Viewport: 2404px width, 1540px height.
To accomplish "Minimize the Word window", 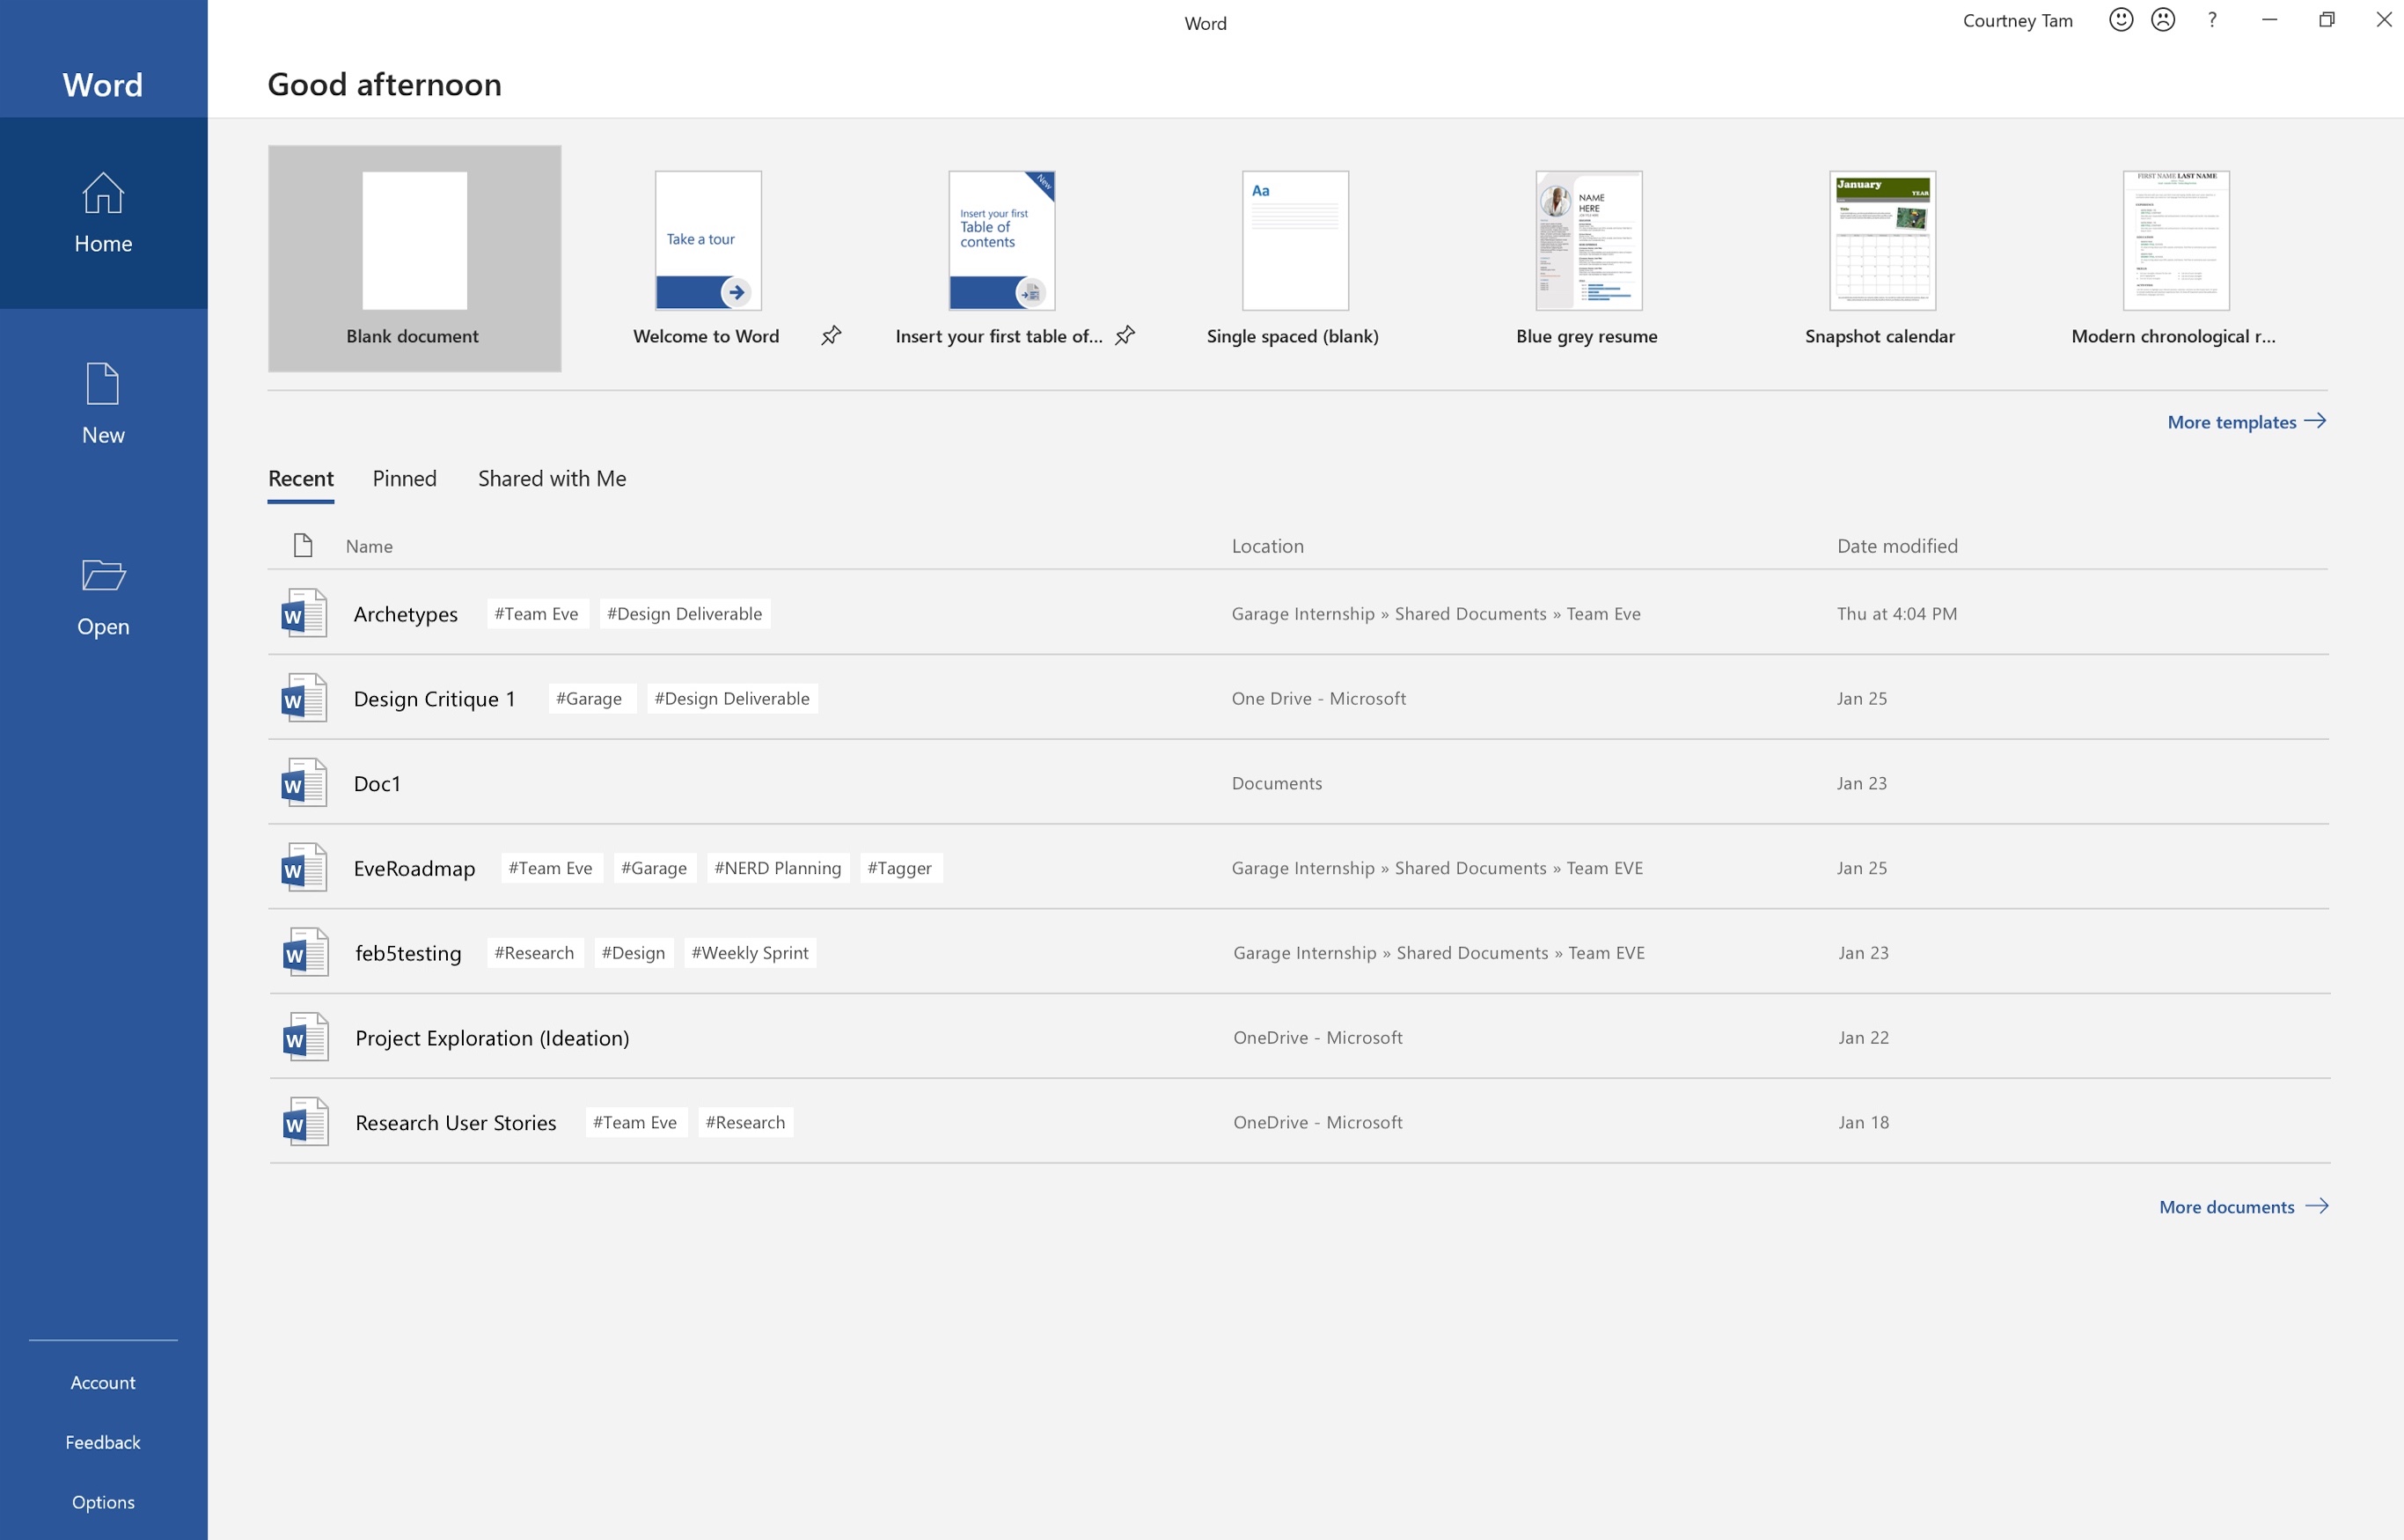I will pyautogui.click(x=2269, y=20).
